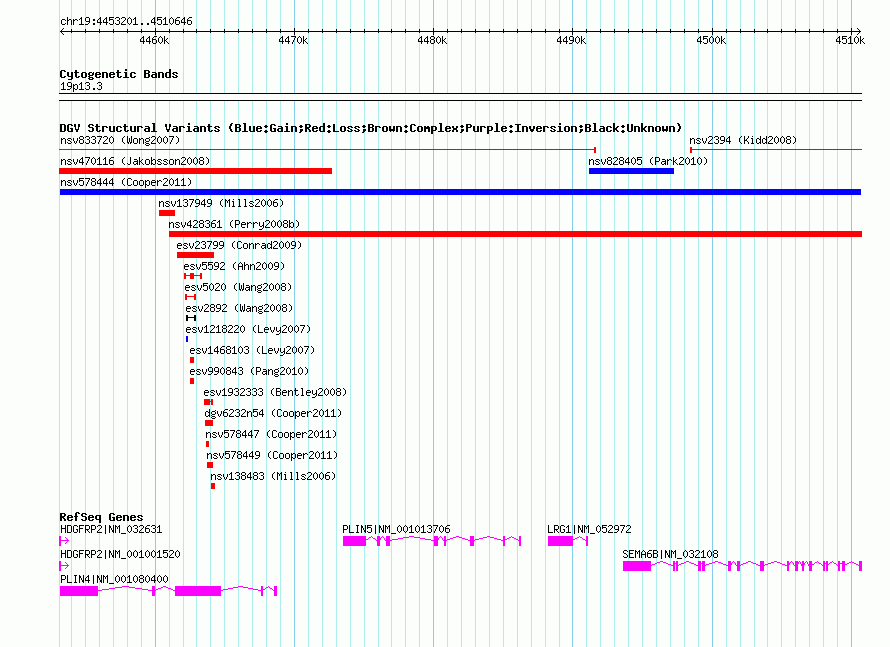Click the Cytogenetic Bands track title
The height and width of the screenshot is (647, 890).
point(119,74)
